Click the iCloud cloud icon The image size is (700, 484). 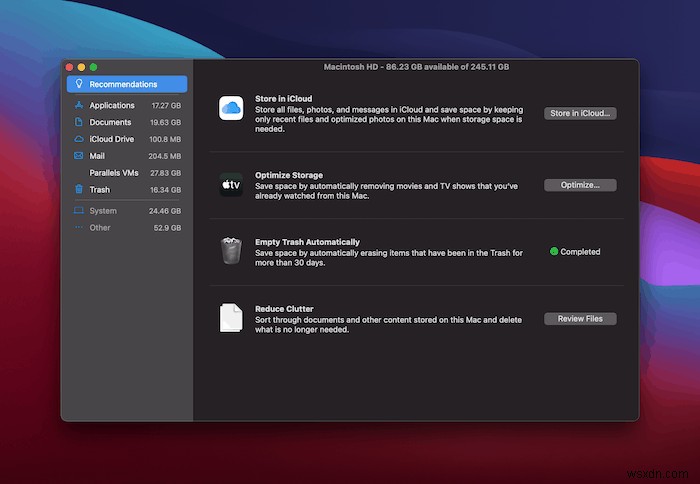point(231,108)
